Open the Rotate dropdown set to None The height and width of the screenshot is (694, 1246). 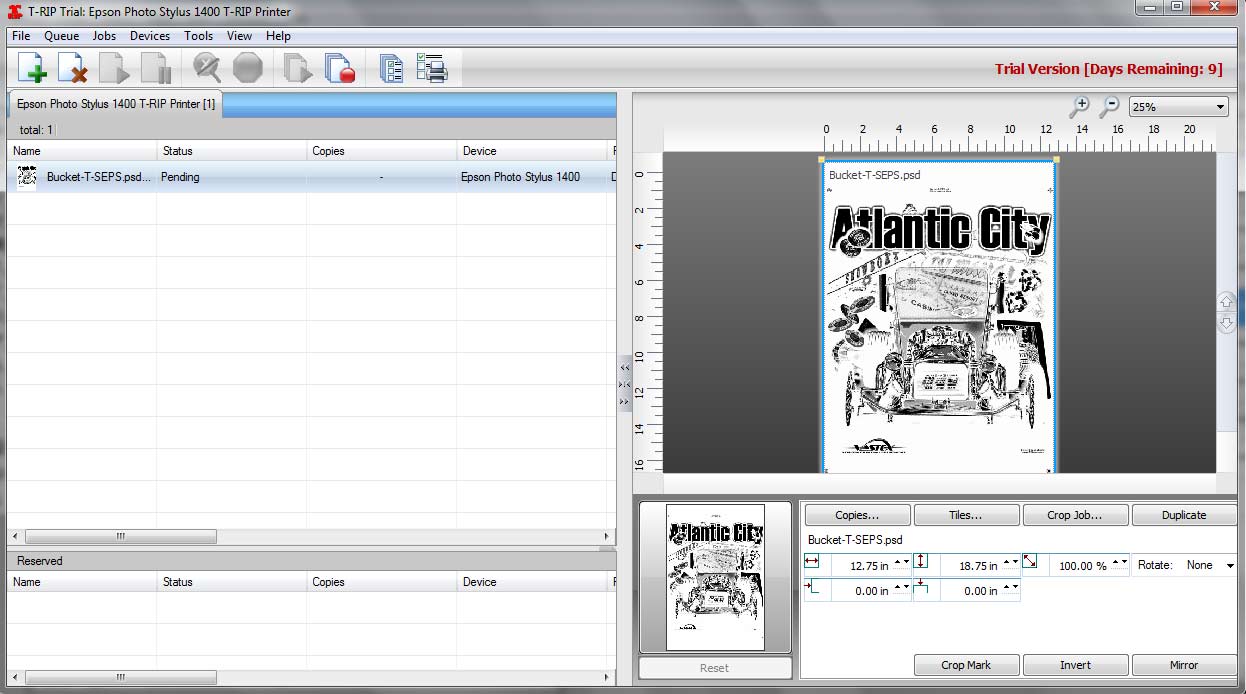click(x=1210, y=565)
